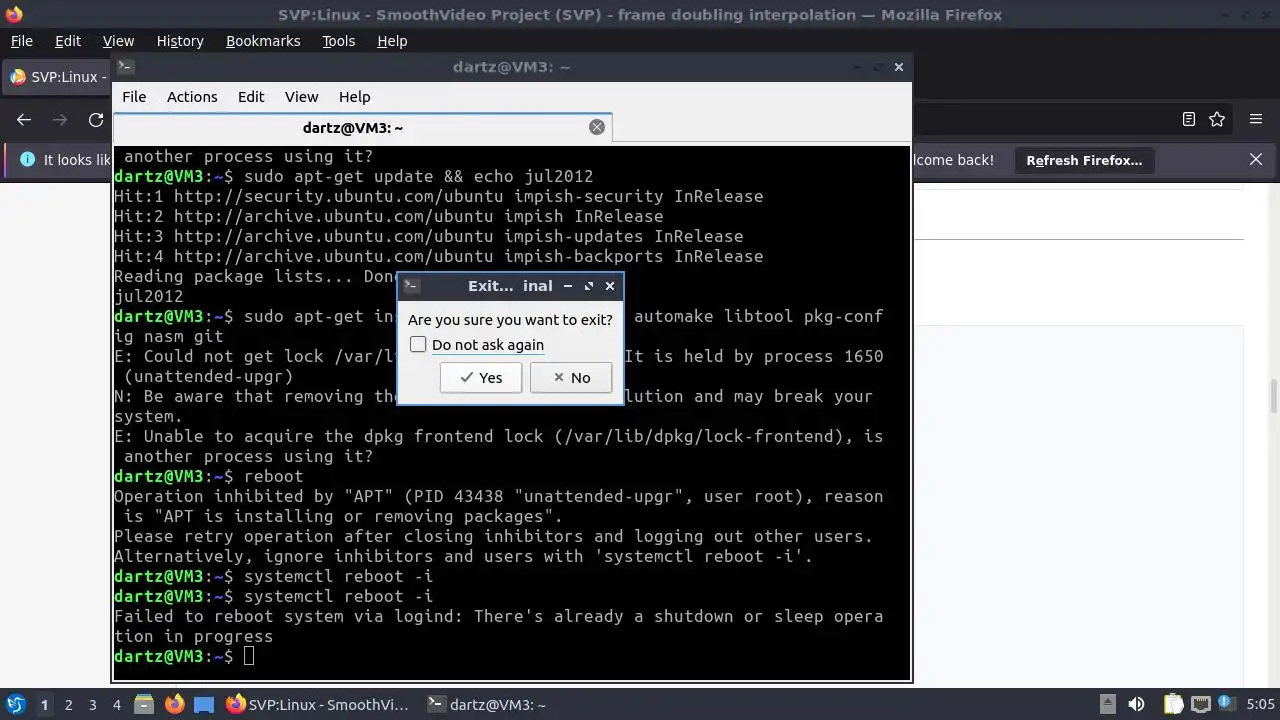Screen dimensions: 1280x720
Task: Open Firefox Edit menu
Action: pos(68,41)
